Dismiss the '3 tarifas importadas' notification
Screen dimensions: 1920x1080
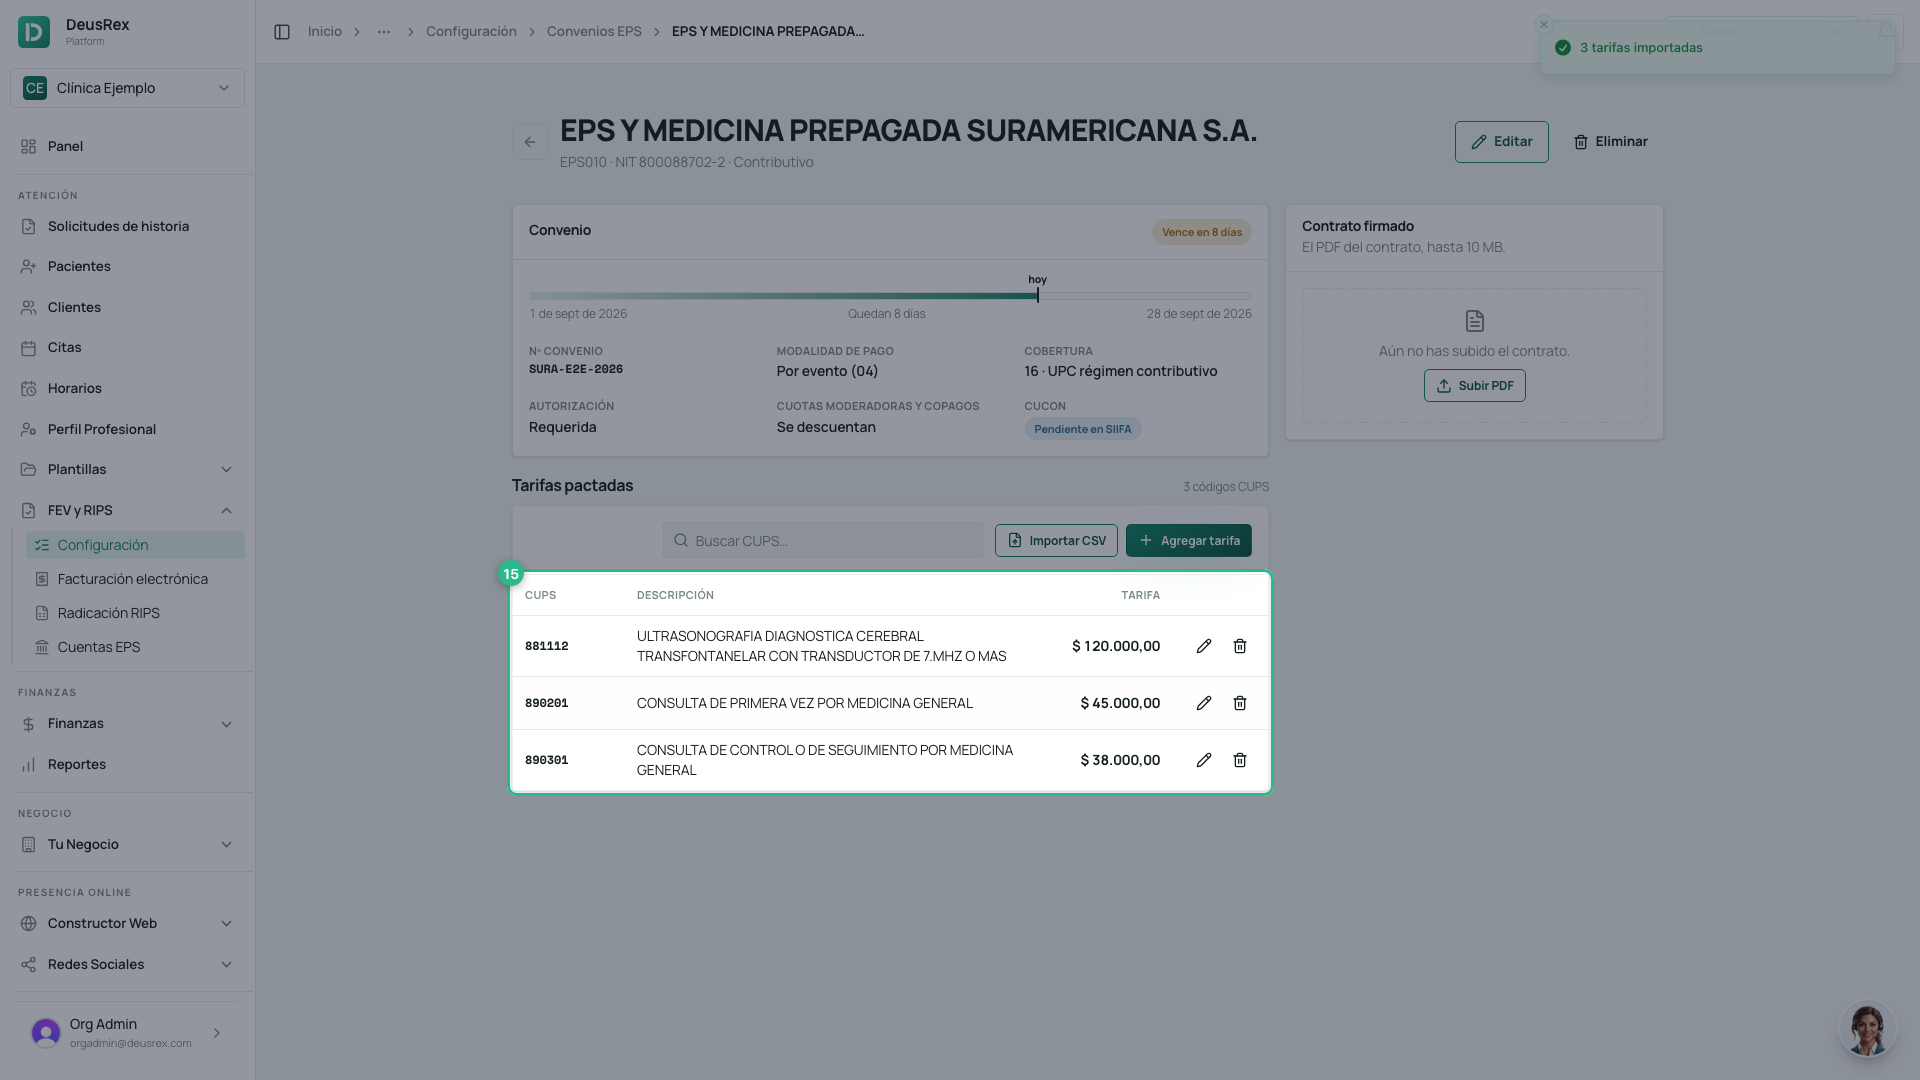point(1544,25)
